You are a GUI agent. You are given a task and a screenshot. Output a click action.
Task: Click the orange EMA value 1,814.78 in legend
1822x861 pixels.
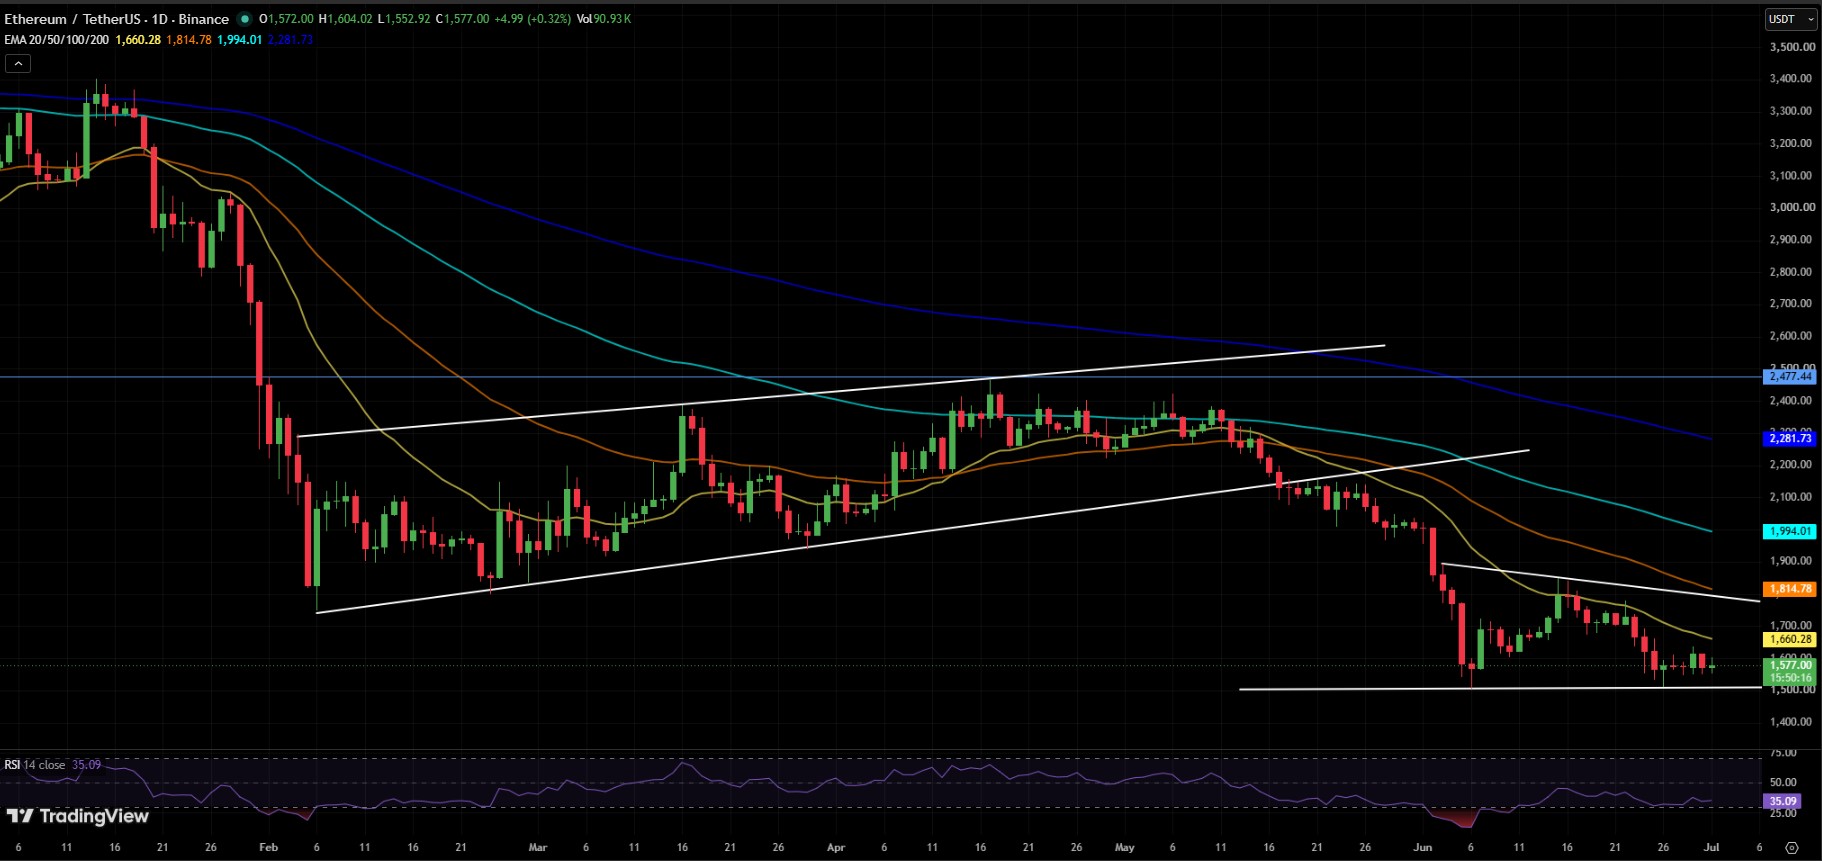coord(189,40)
